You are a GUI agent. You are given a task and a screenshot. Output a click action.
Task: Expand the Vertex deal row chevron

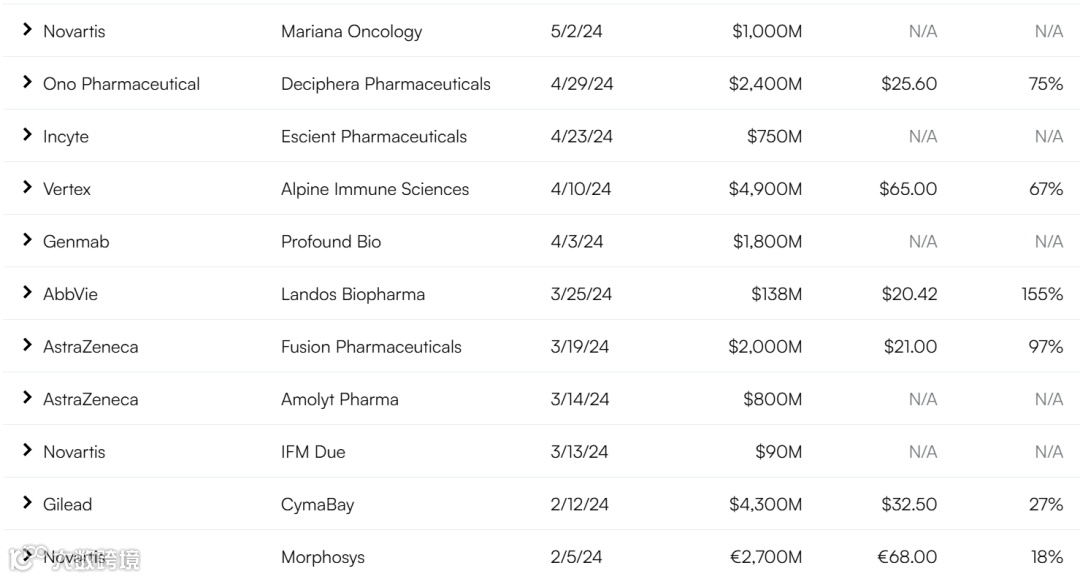click(x=27, y=188)
